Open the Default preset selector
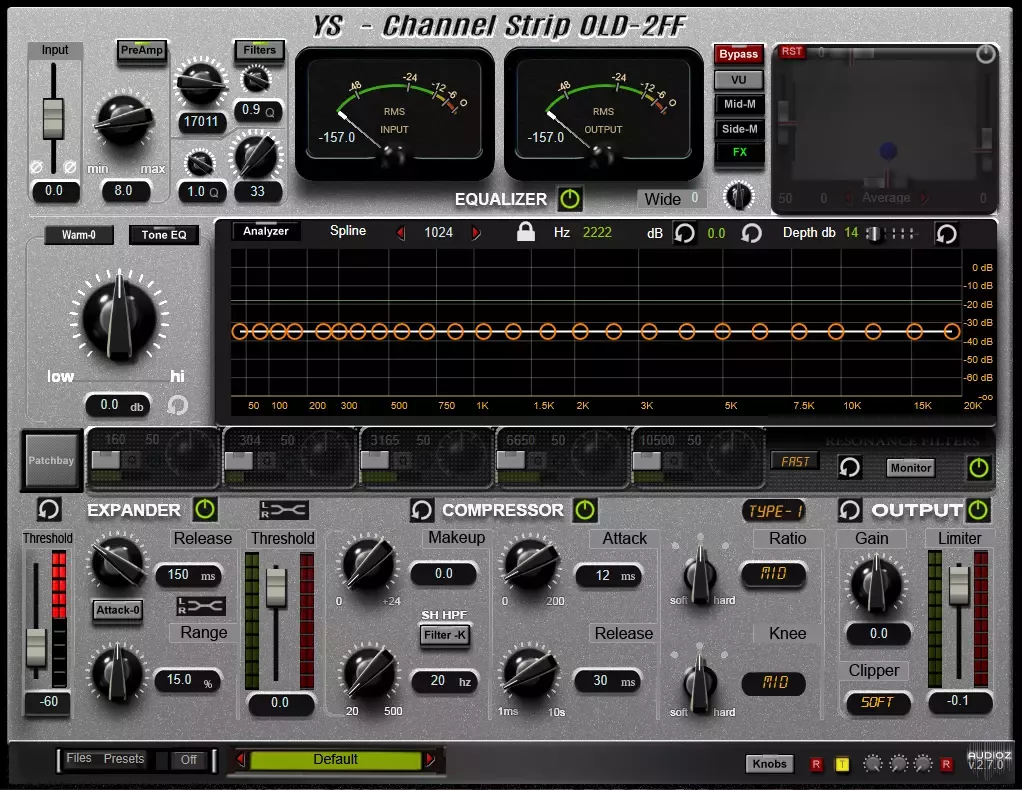 (335, 760)
